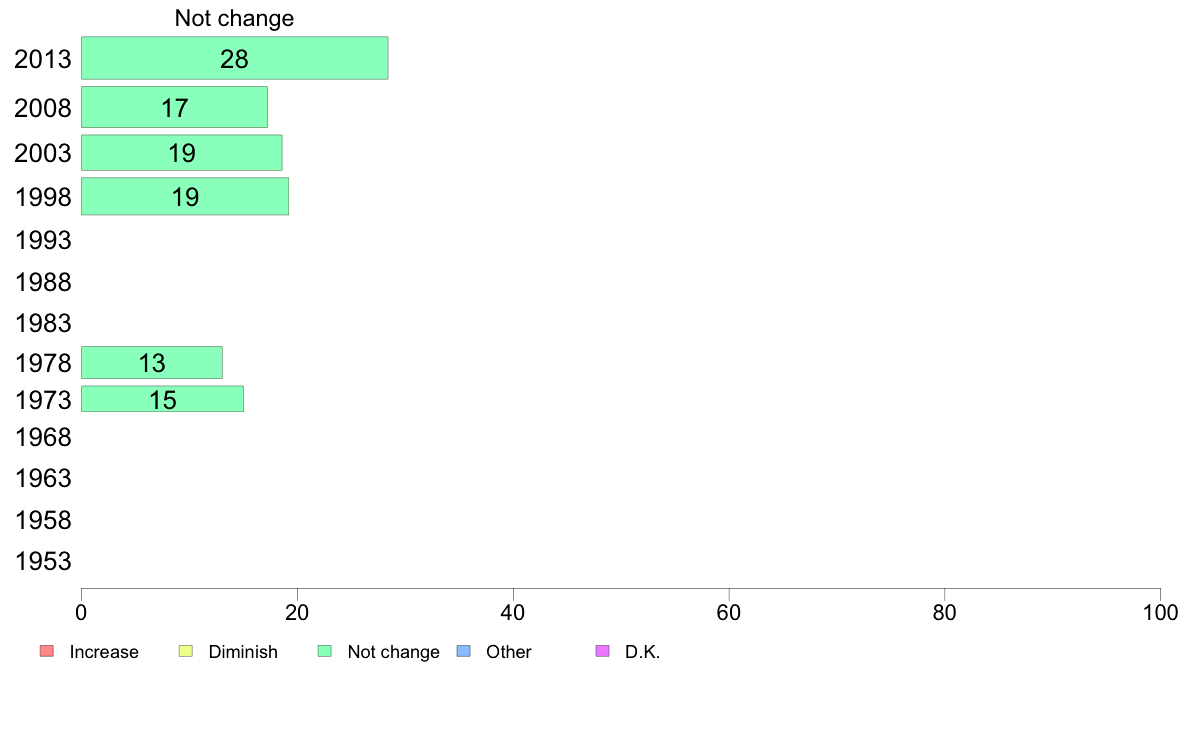This screenshot has height=736, width=1188.
Task: Select the 1978 bar showing 13
Action: click(152, 362)
